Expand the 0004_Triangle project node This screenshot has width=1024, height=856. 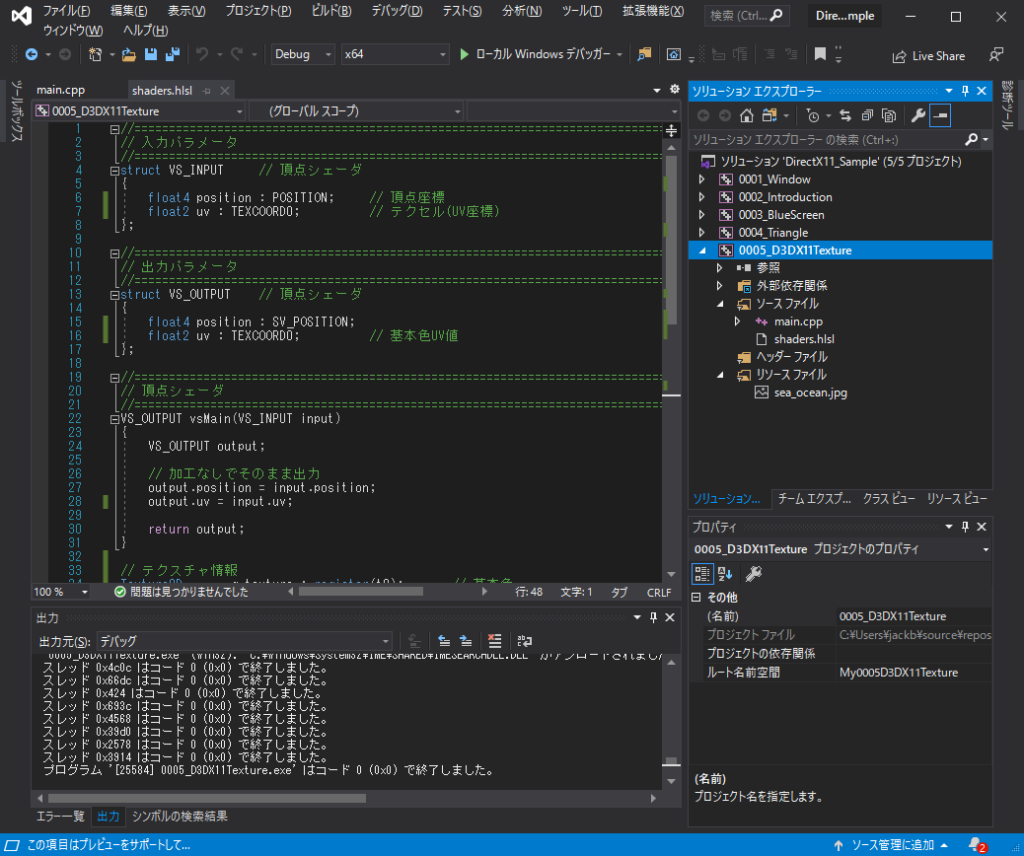tap(703, 232)
